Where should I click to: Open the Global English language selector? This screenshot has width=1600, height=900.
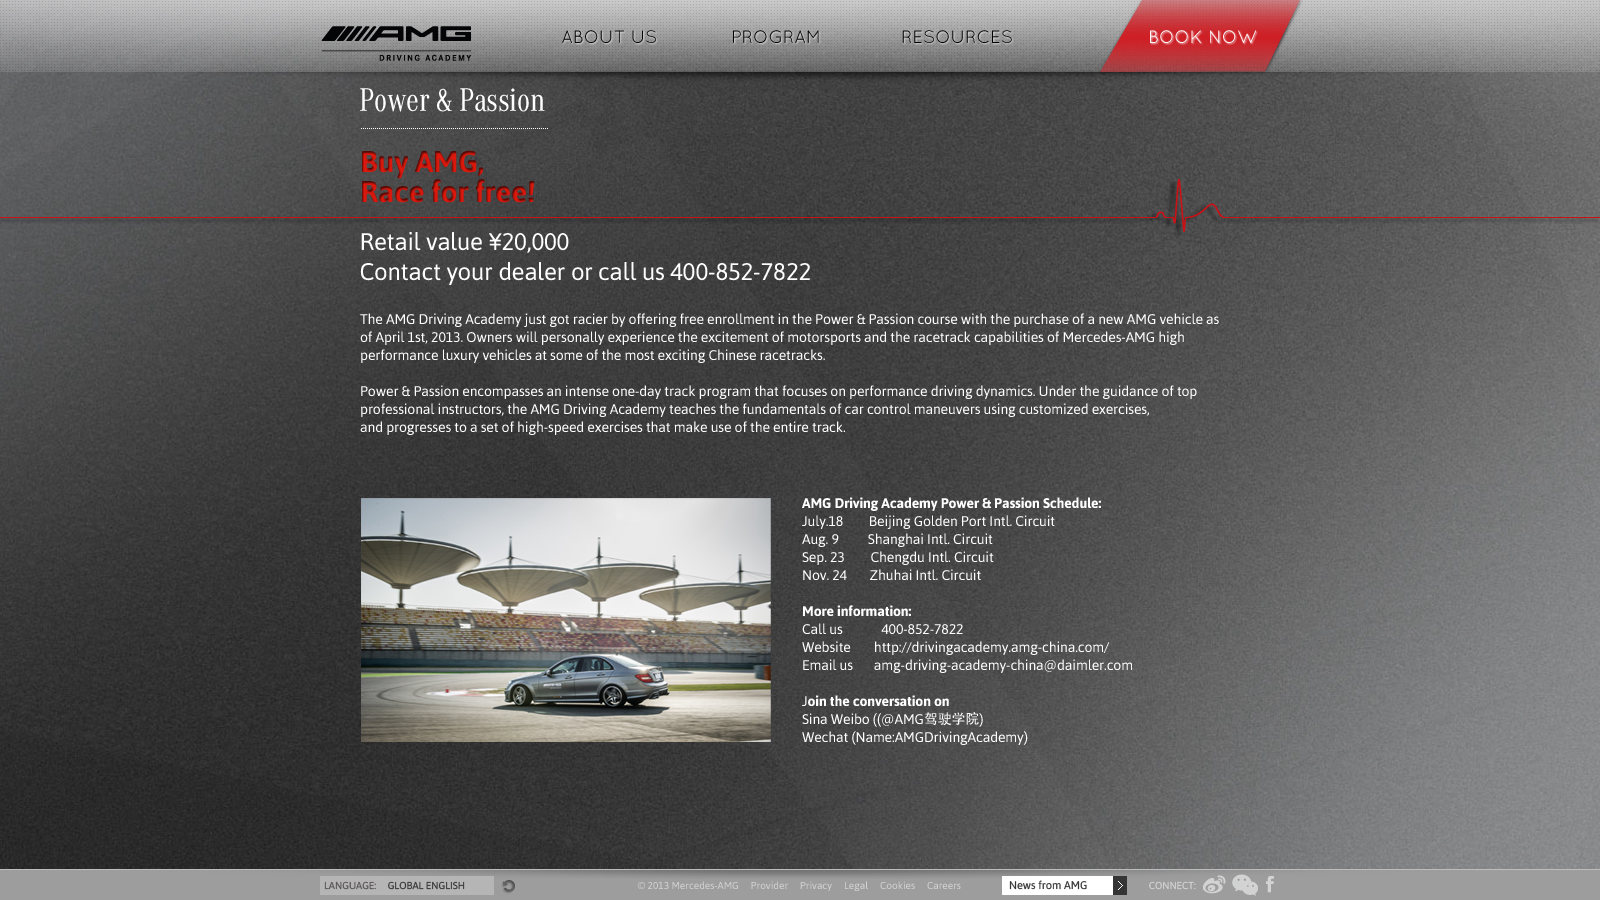(407, 885)
